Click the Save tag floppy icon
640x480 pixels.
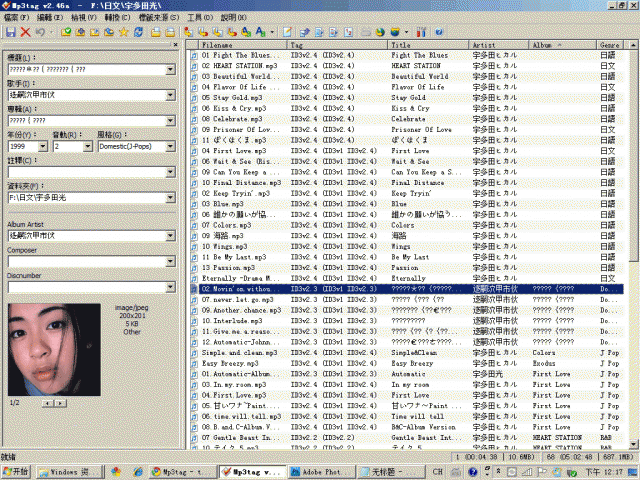[11, 32]
